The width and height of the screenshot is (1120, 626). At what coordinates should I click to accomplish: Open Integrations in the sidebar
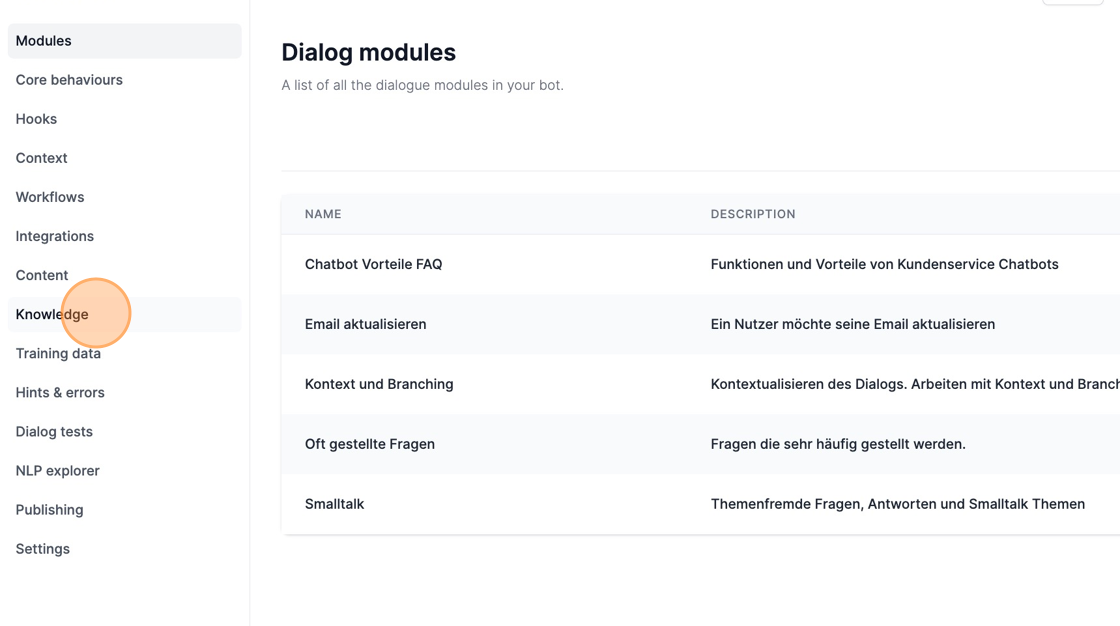coord(124,236)
